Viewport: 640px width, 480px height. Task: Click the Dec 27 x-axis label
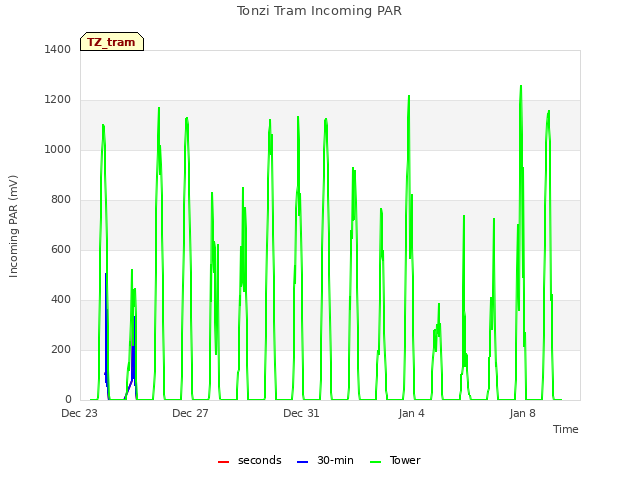[190, 413]
